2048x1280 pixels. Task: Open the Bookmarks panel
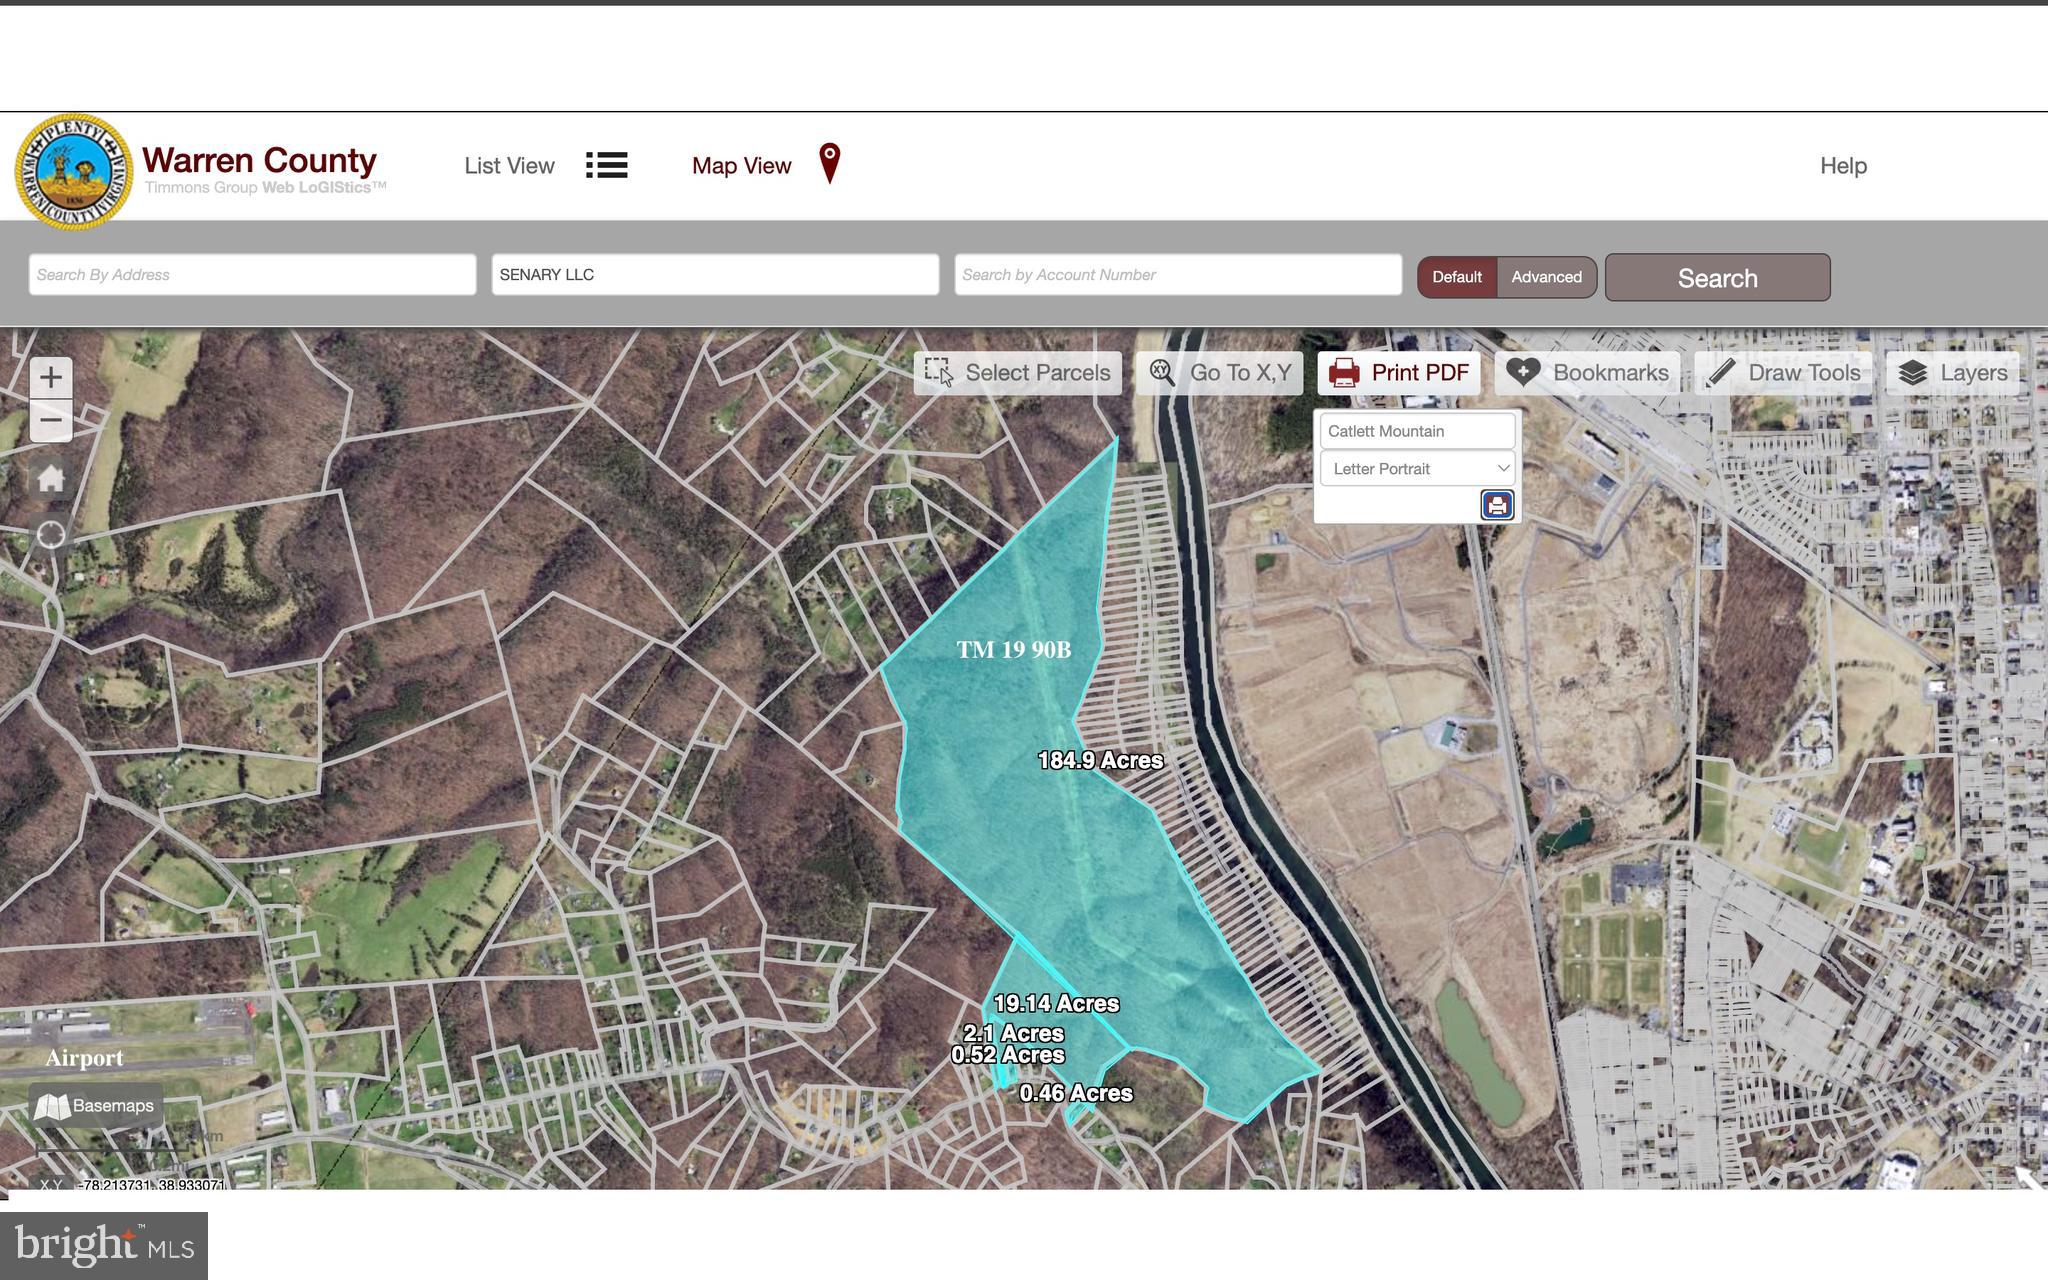1587,373
